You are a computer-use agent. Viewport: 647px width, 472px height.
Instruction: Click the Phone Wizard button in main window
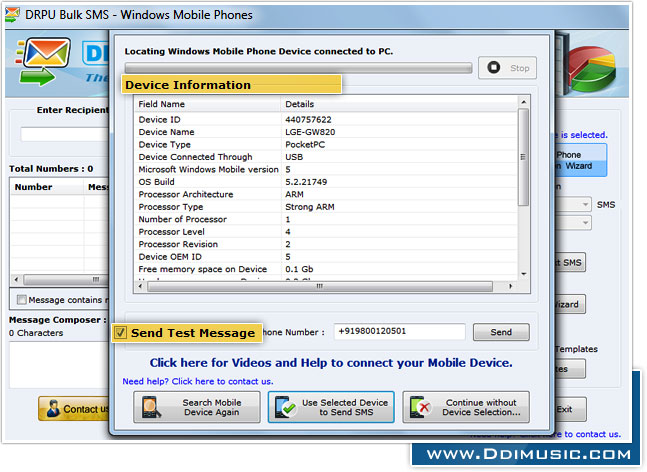pos(581,160)
